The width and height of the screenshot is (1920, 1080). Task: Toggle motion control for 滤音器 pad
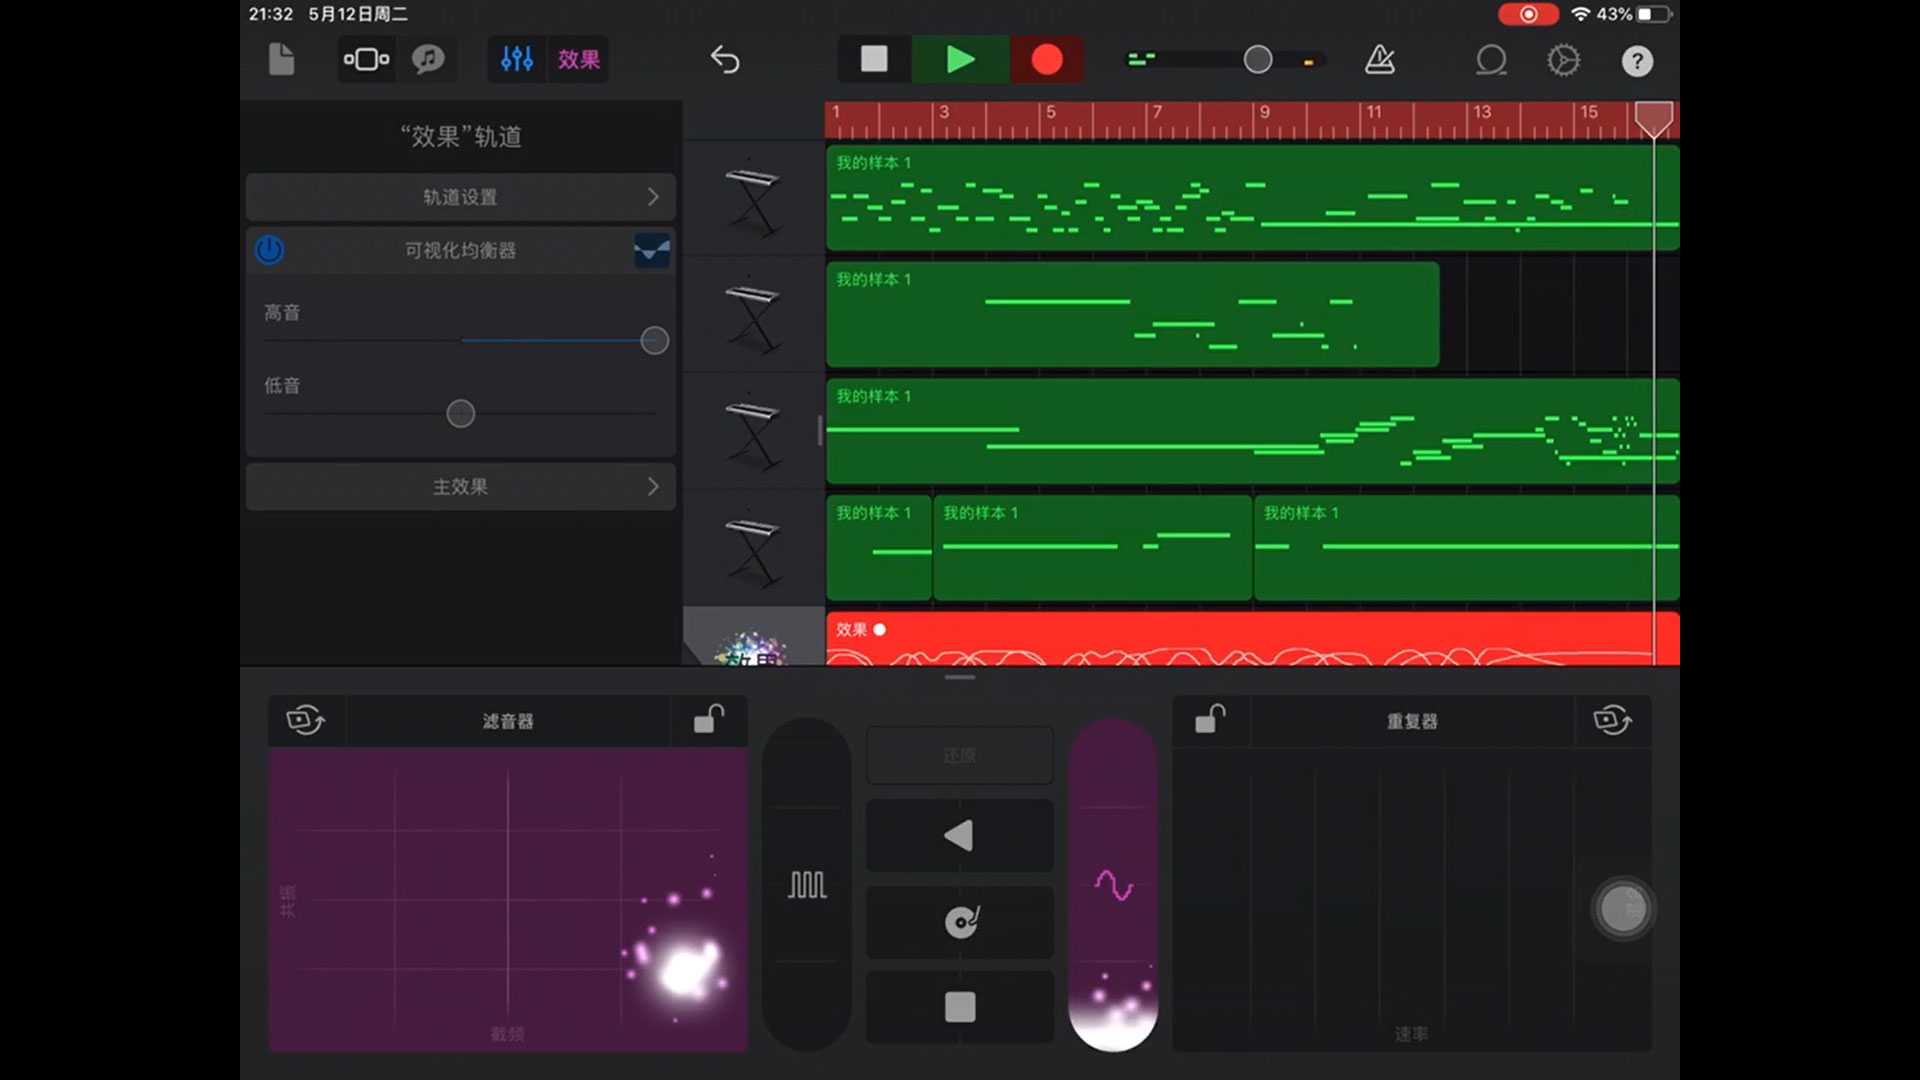point(306,720)
